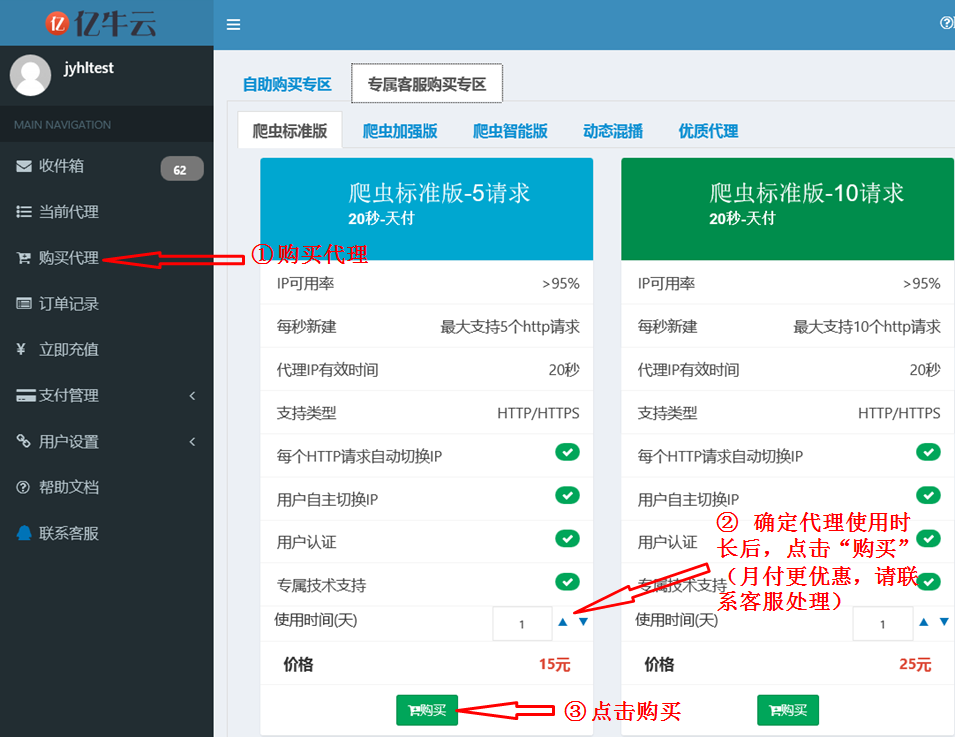Click the 25元 price text
The height and width of the screenshot is (737, 958).
tap(915, 664)
